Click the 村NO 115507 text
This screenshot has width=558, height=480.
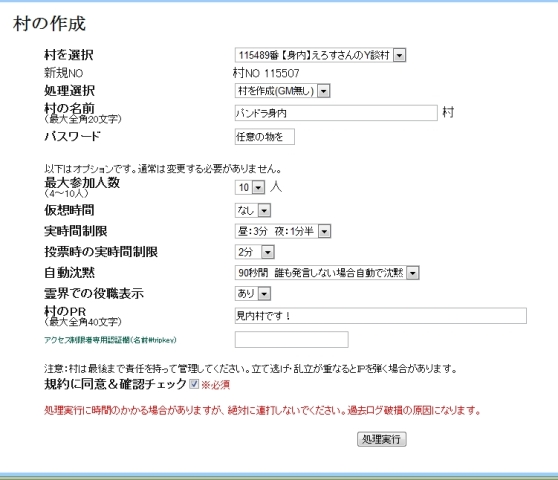point(266,73)
